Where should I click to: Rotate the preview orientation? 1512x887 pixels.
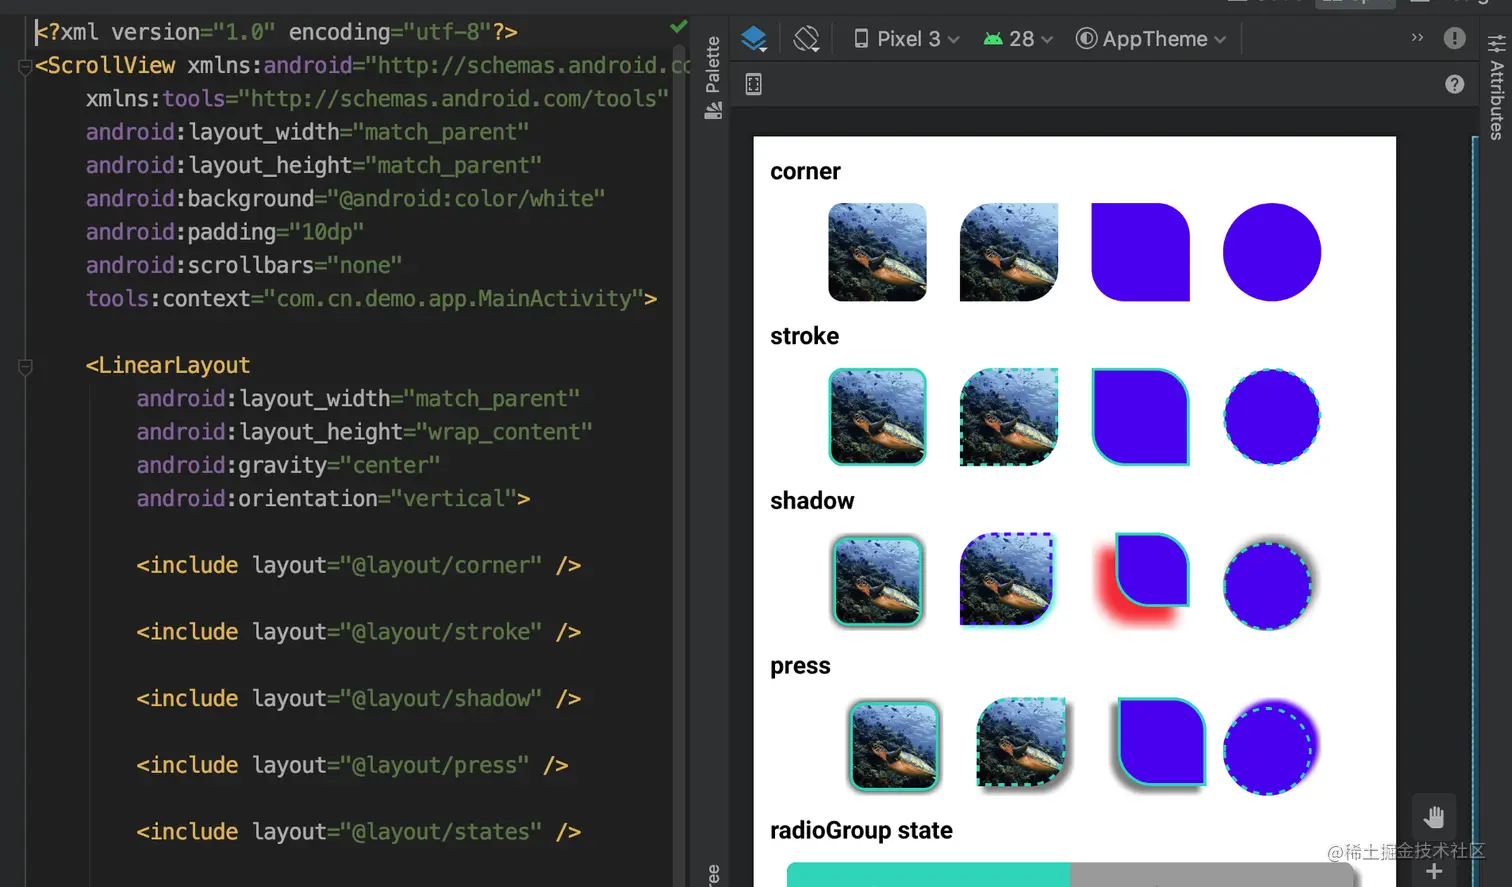(x=806, y=38)
